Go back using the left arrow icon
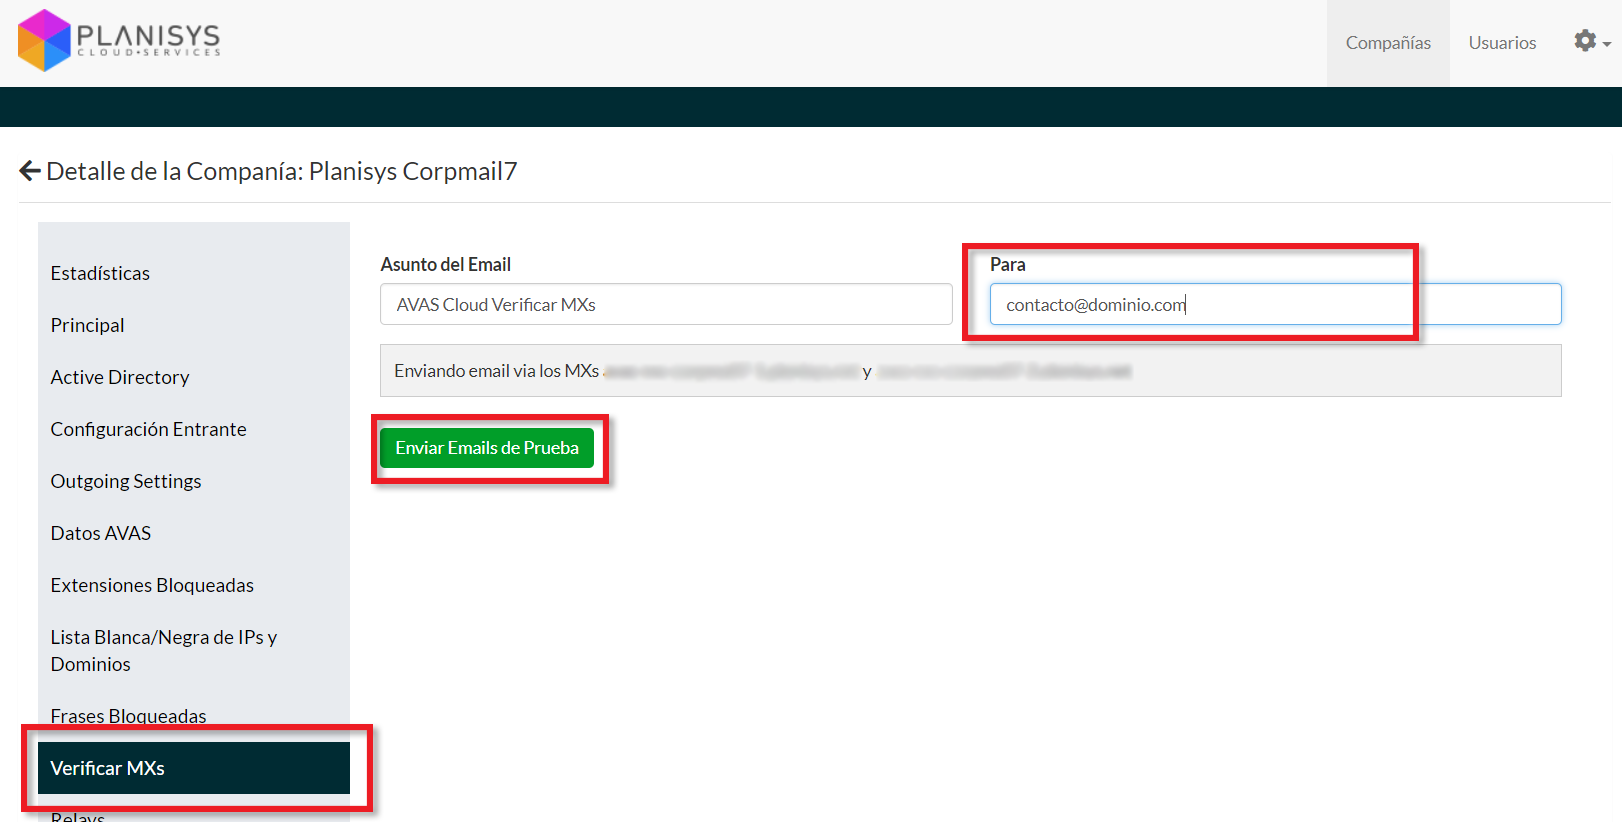This screenshot has width=1622, height=822. click(x=30, y=171)
